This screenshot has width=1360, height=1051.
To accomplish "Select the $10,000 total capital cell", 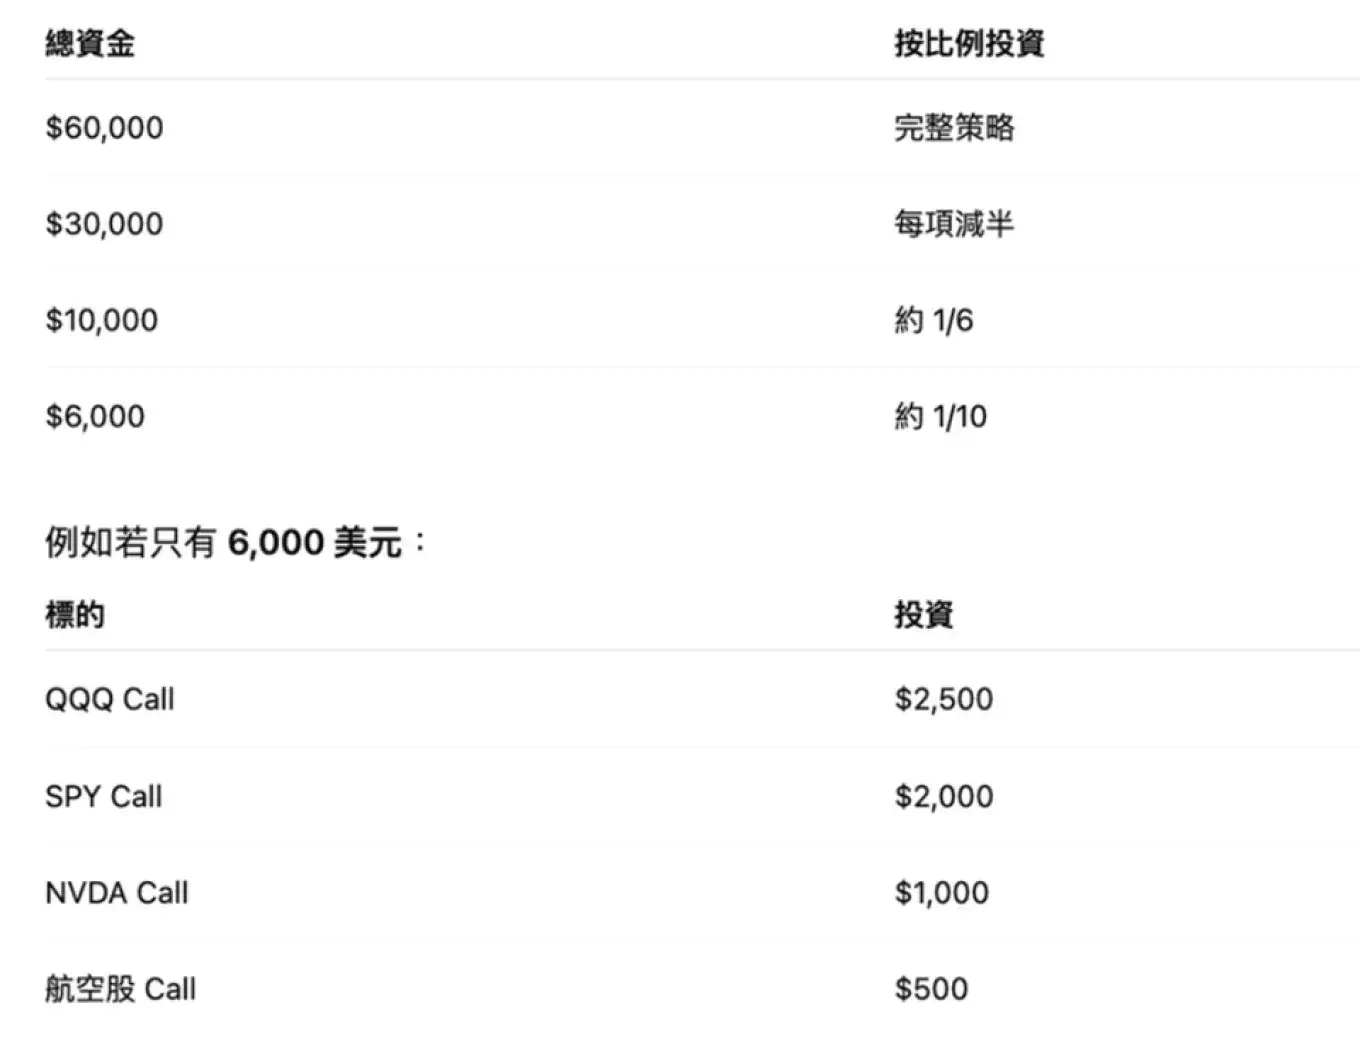I will pyautogui.click(x=101, y=320).
